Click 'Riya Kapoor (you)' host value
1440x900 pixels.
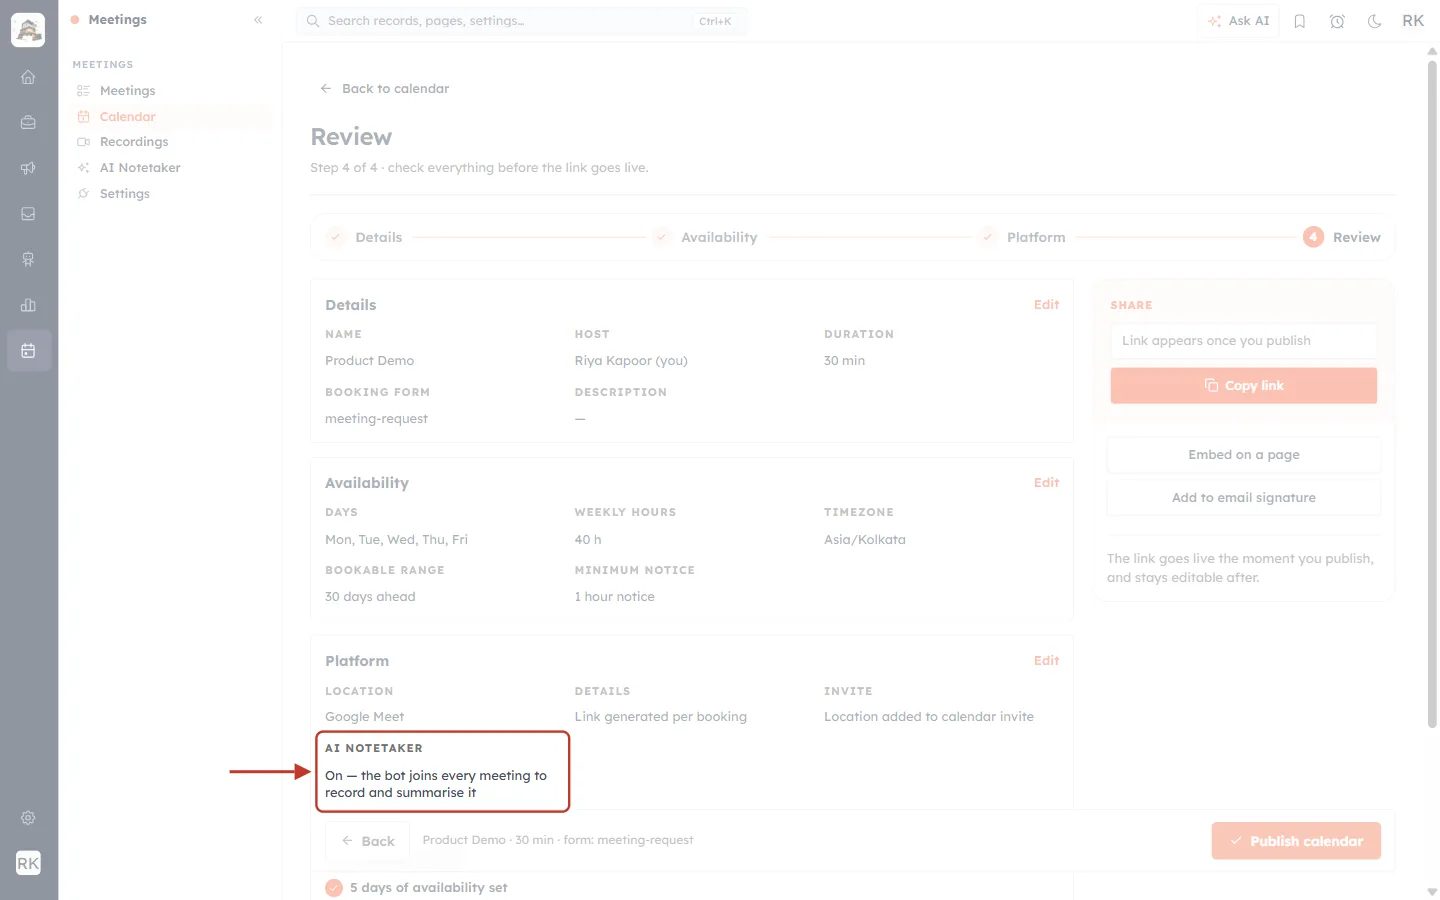(630, 361)
